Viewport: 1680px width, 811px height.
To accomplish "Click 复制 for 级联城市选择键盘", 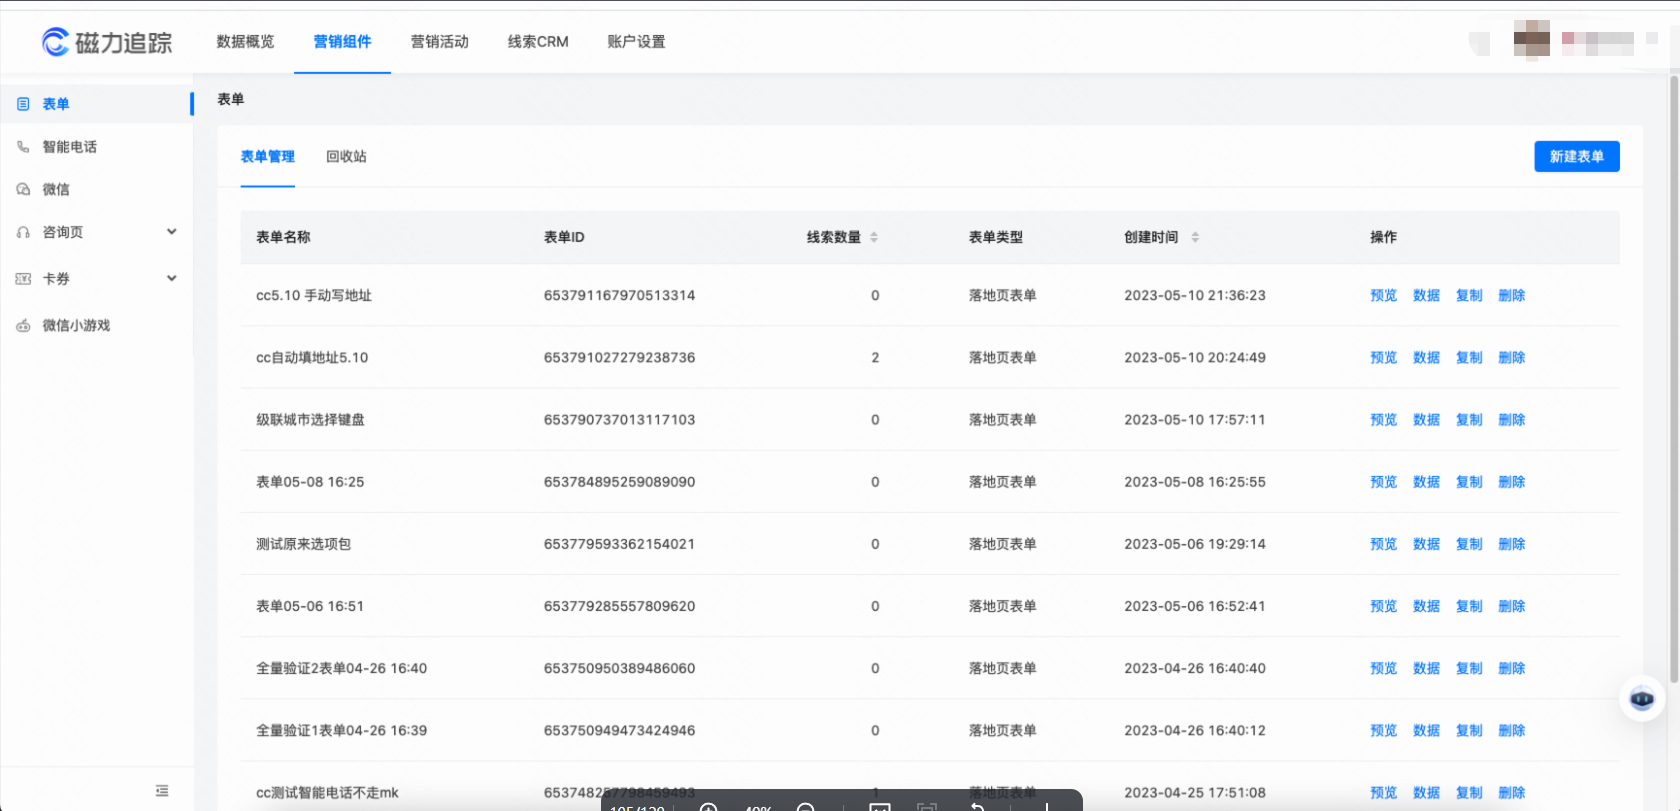I will (1469, 420).
